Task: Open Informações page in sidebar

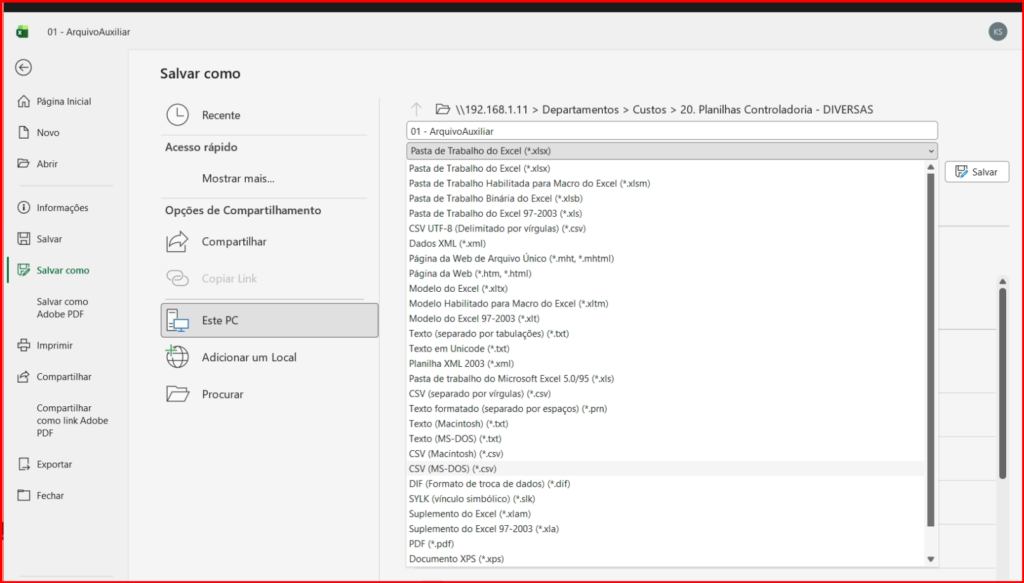Action: pyautogui.click(x=62, y=208)
